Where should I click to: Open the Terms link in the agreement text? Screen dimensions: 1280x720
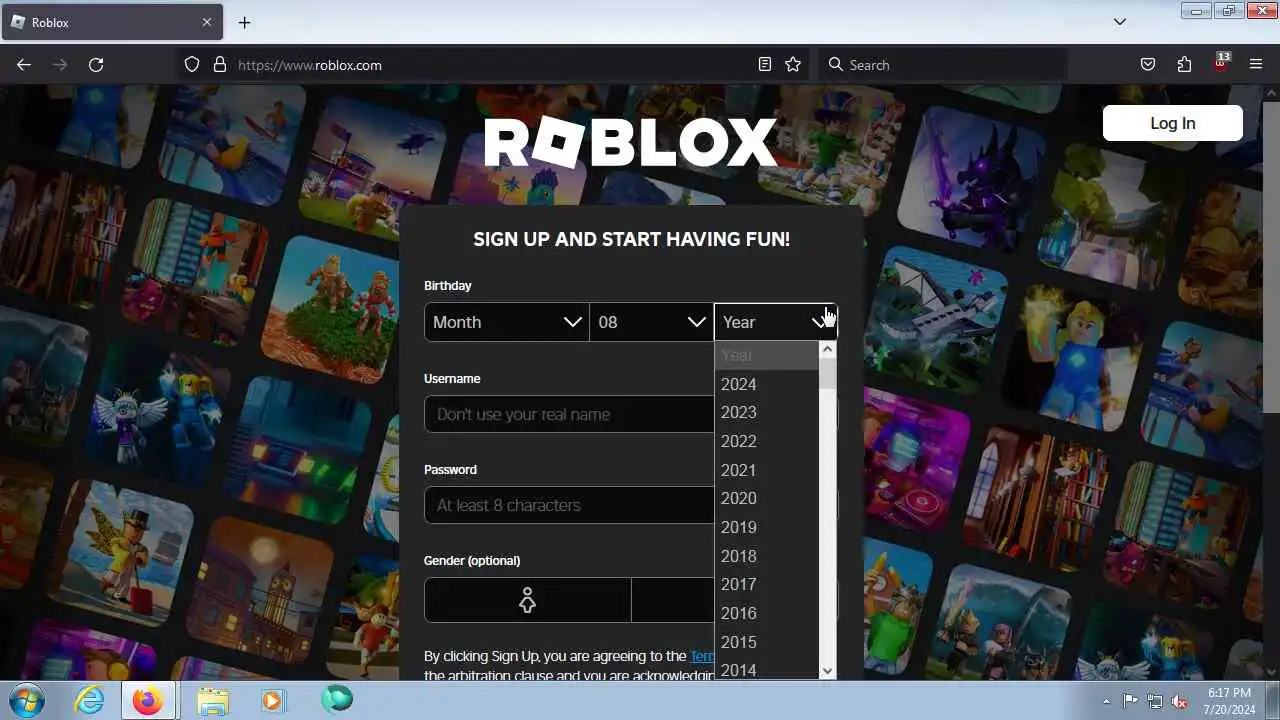point(702,656)
